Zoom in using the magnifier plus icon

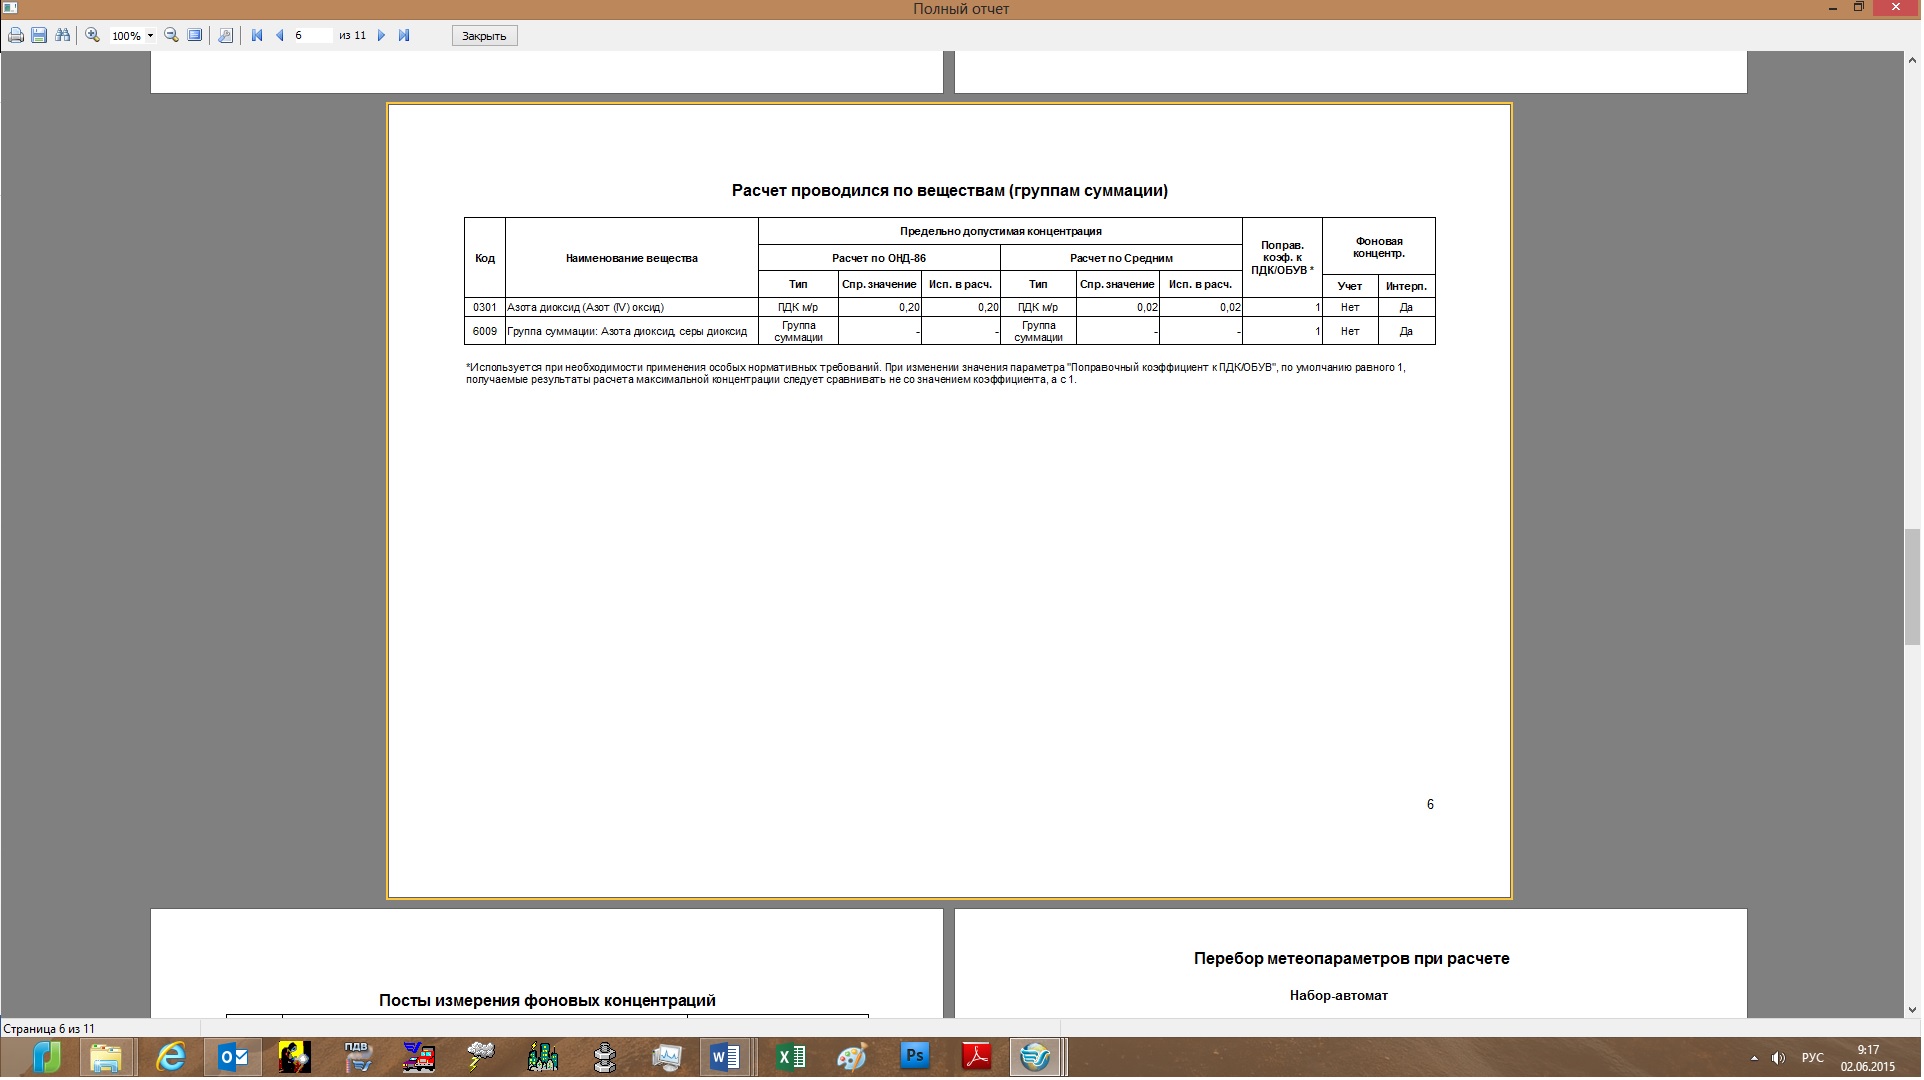tap(93, 36)
